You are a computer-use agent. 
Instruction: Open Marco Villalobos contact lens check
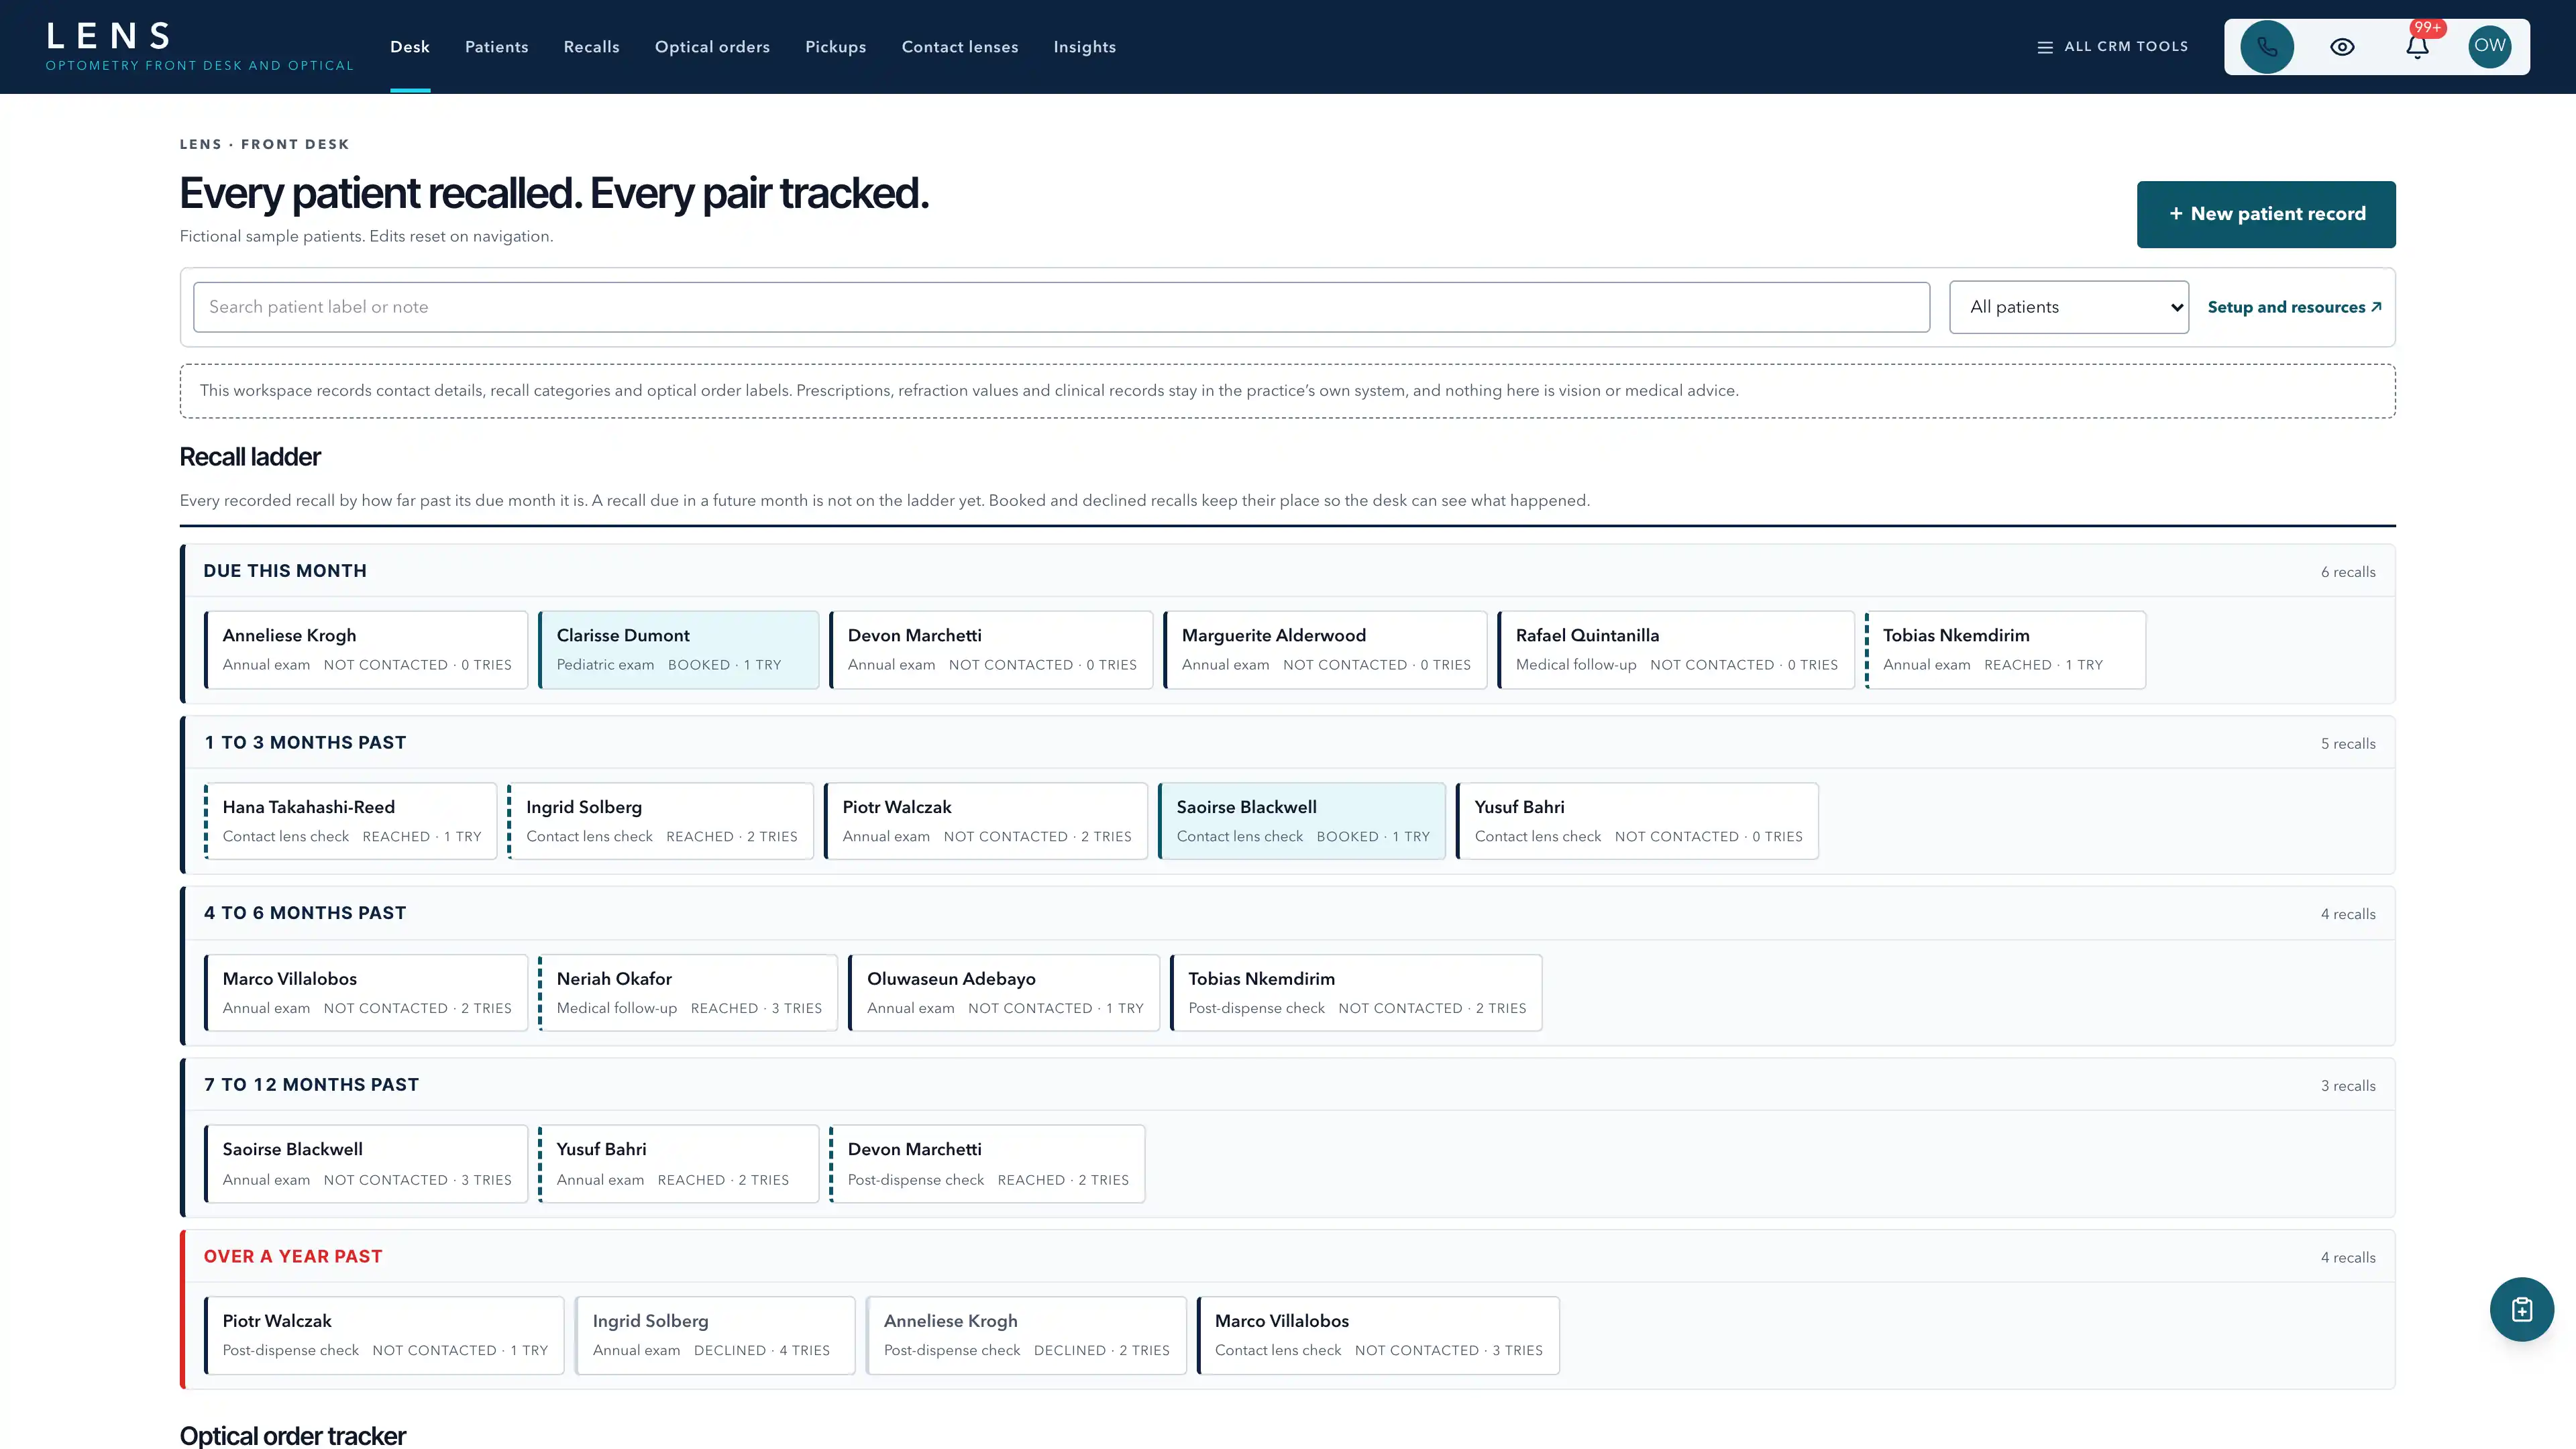(x=1378, y=1335)
